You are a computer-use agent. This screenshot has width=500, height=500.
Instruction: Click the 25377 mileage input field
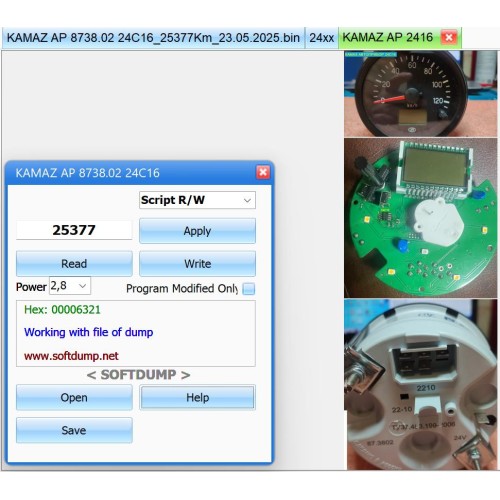pos(74,230)
